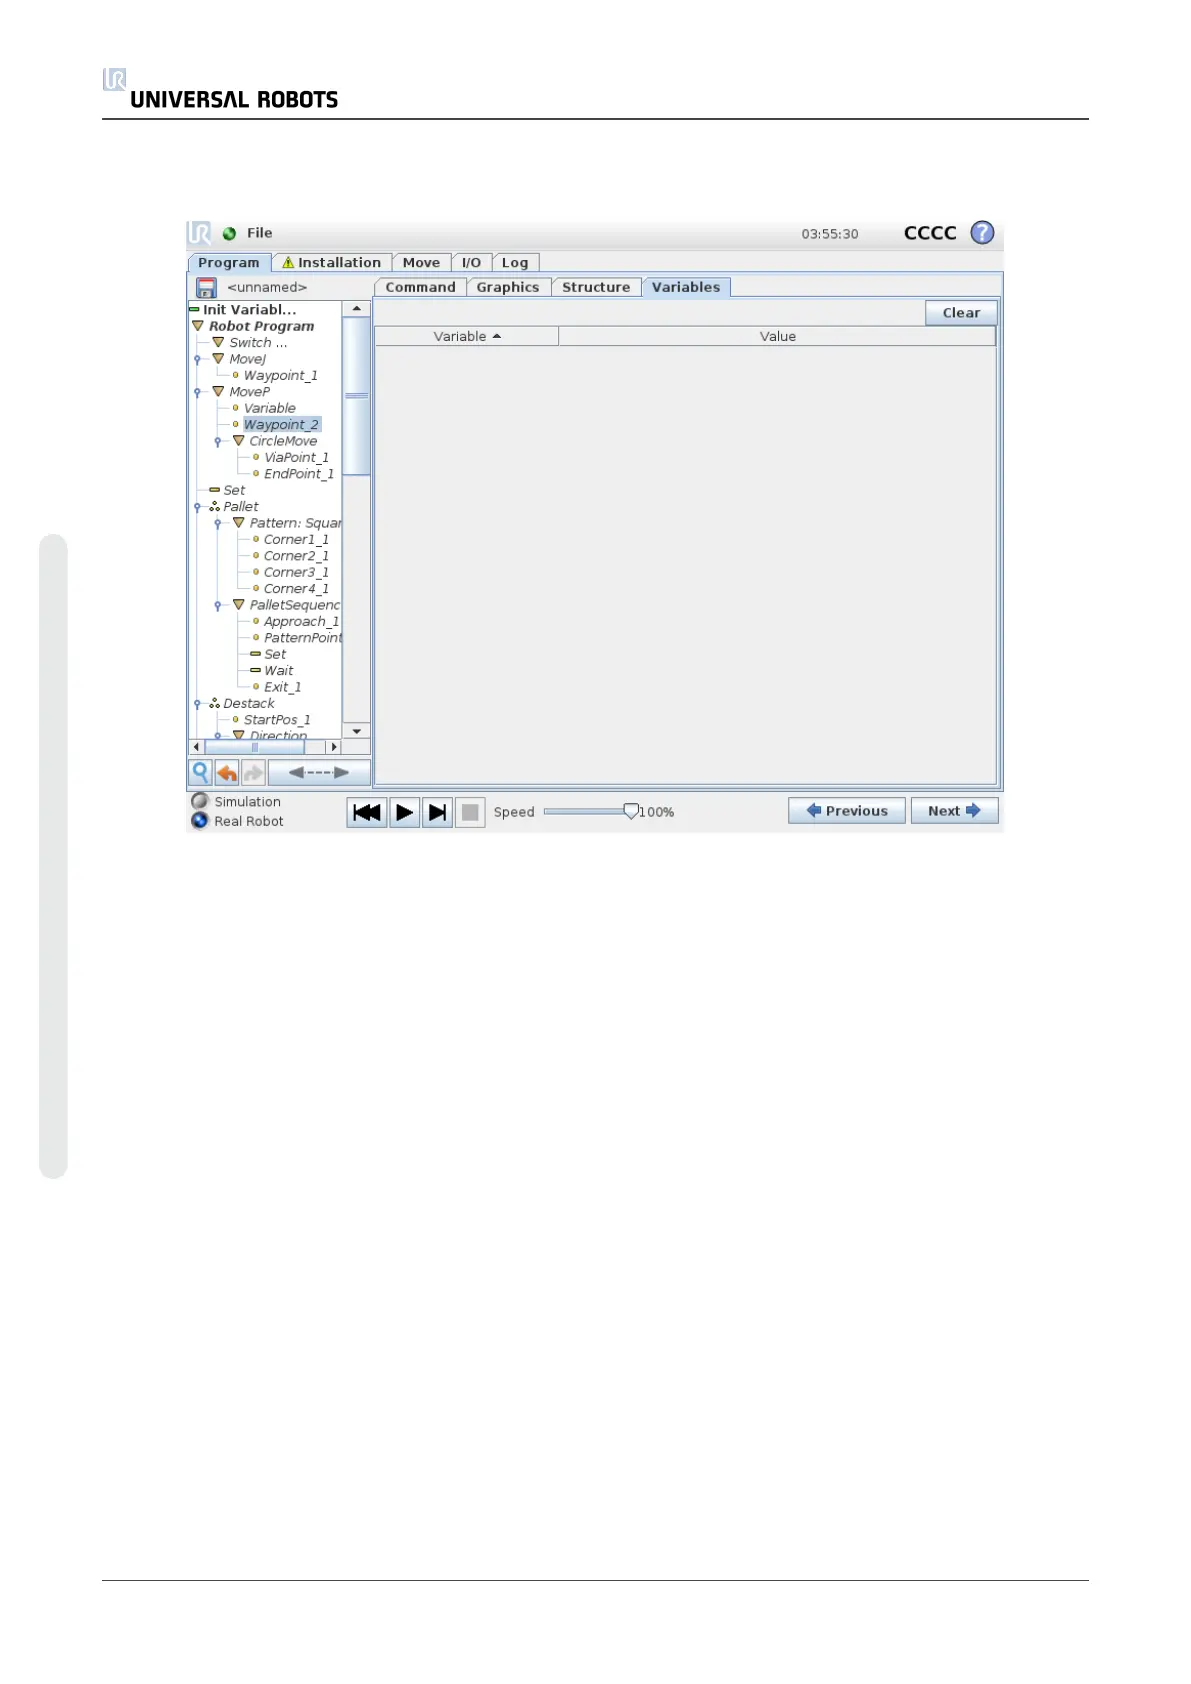Open the Installation tab
This screenshot has height=1684, width=1191.
coord(331,263)
